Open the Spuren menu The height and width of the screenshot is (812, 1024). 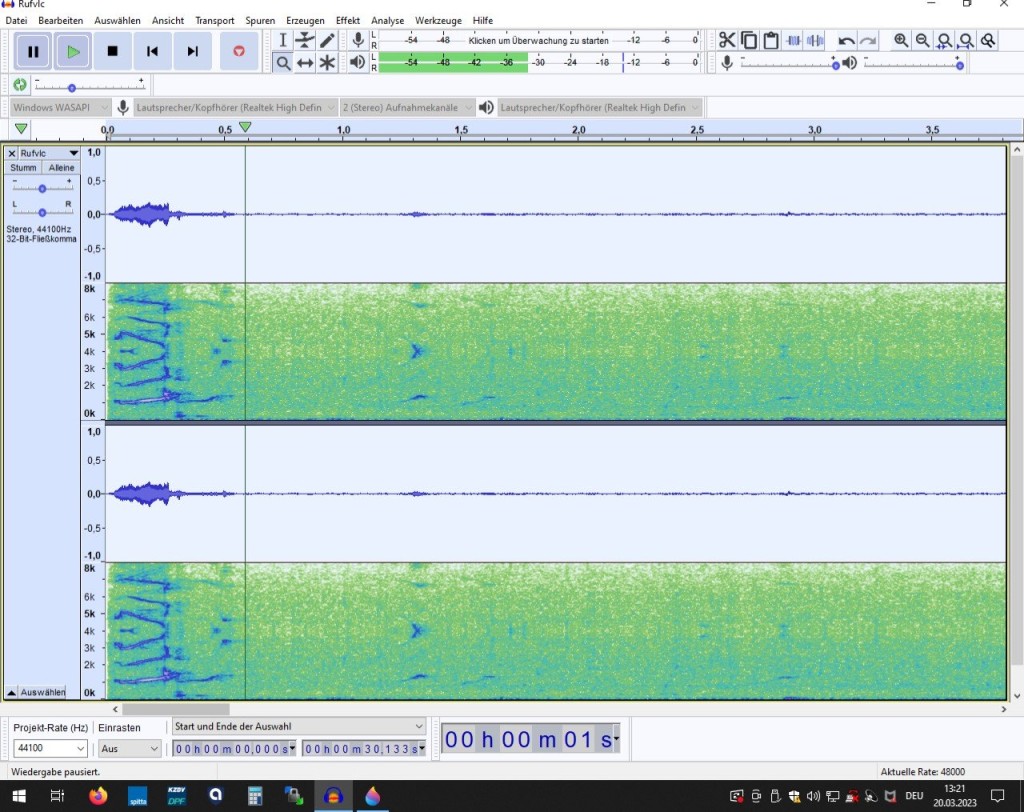(x=260, y=20)
